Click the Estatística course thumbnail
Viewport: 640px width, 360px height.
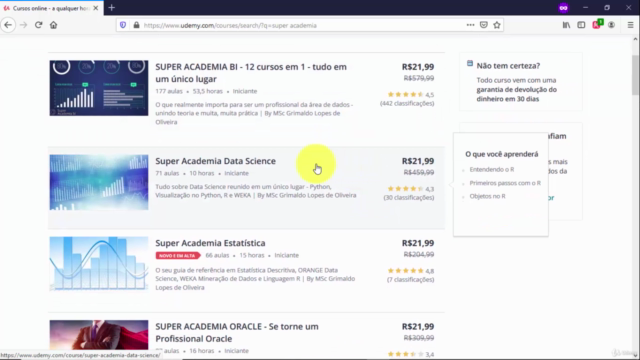[99, 264]
